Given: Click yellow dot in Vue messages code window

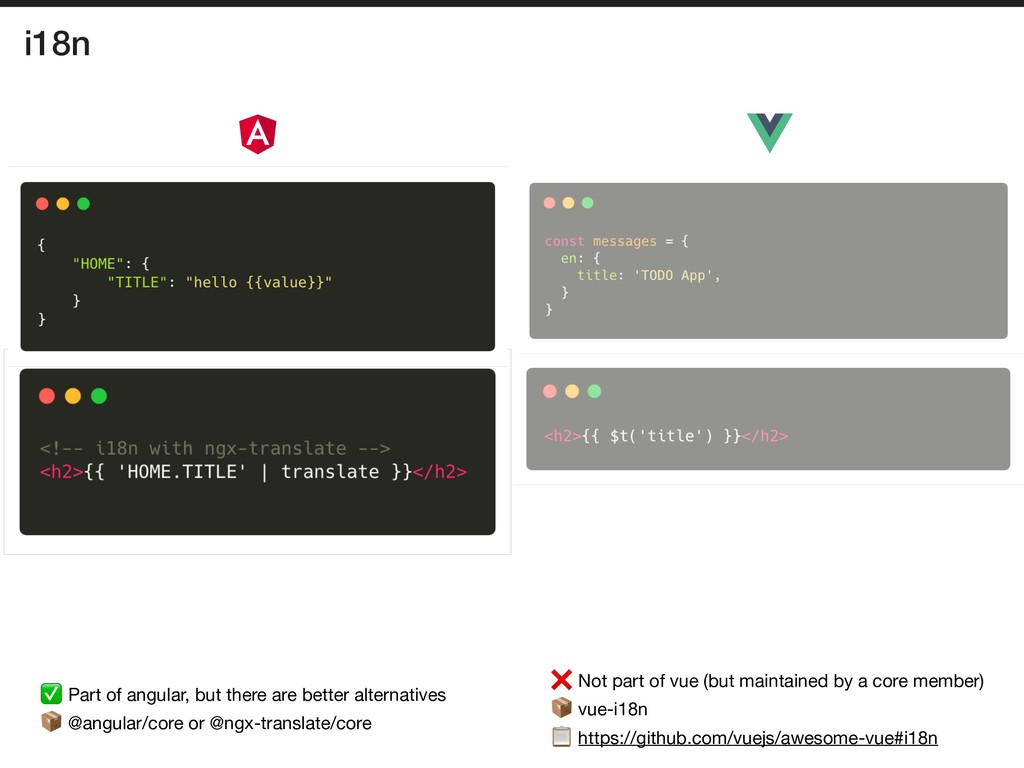Looking at the screenshot, I should pyautogui.click(x=569, y=203).
